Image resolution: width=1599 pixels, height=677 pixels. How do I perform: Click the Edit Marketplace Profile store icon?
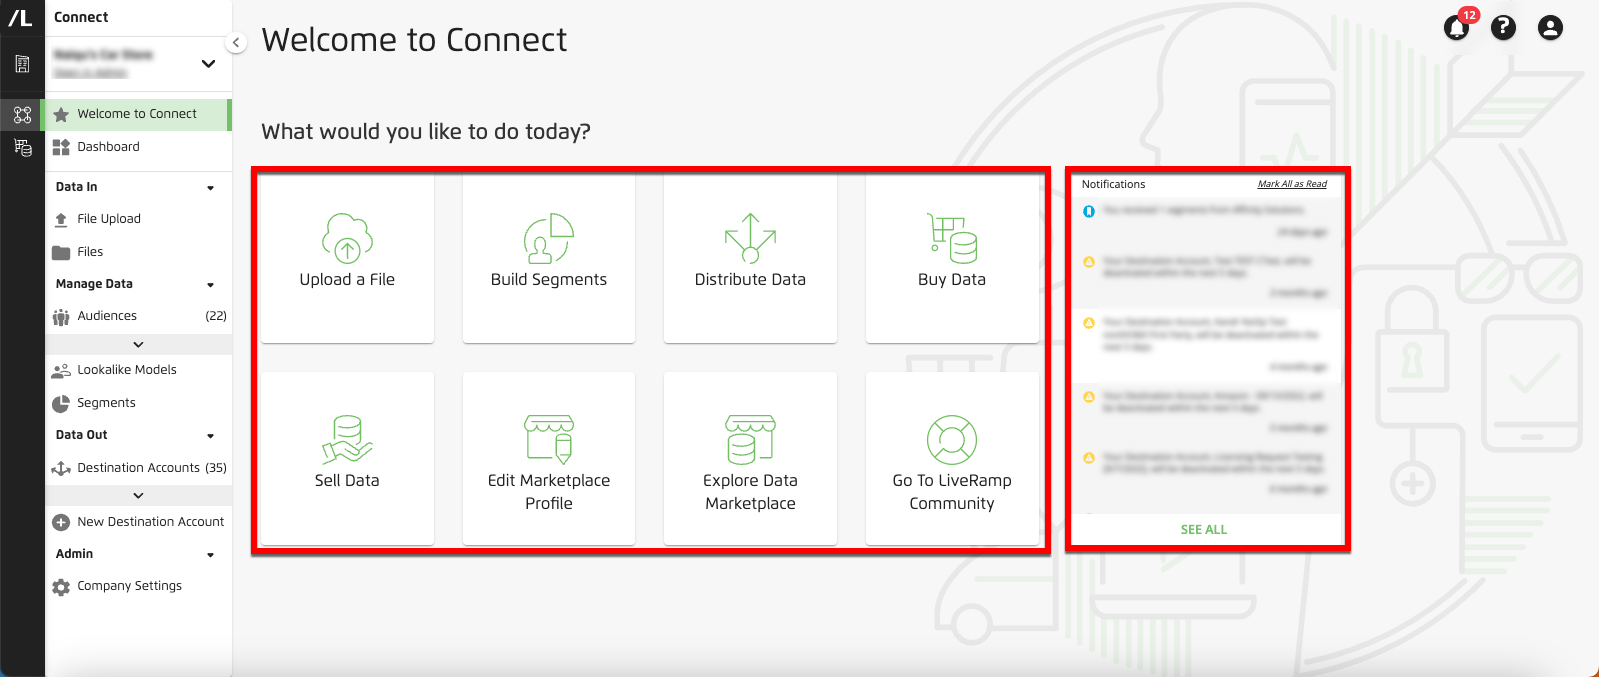click(549, 440)
